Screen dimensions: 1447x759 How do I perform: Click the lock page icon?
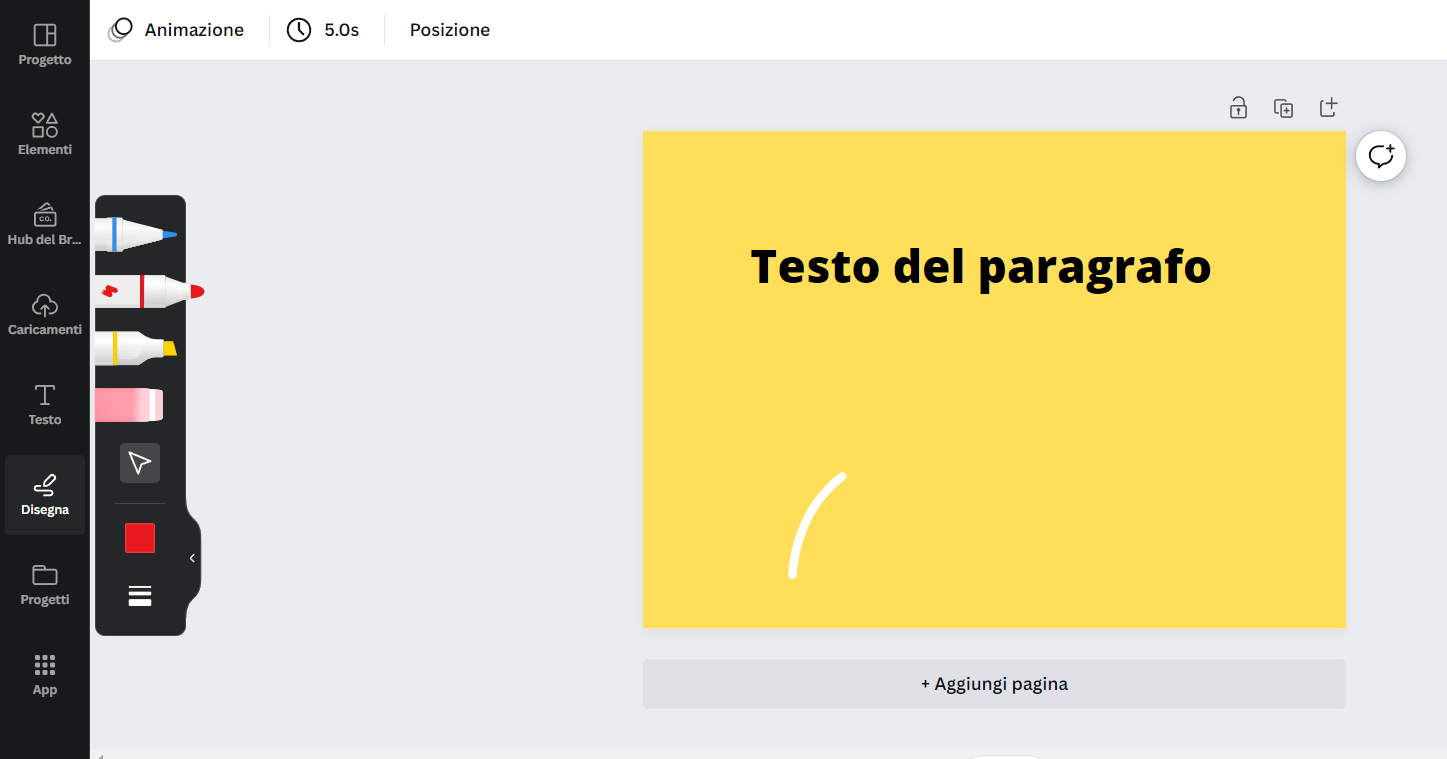coord(1238,108)
